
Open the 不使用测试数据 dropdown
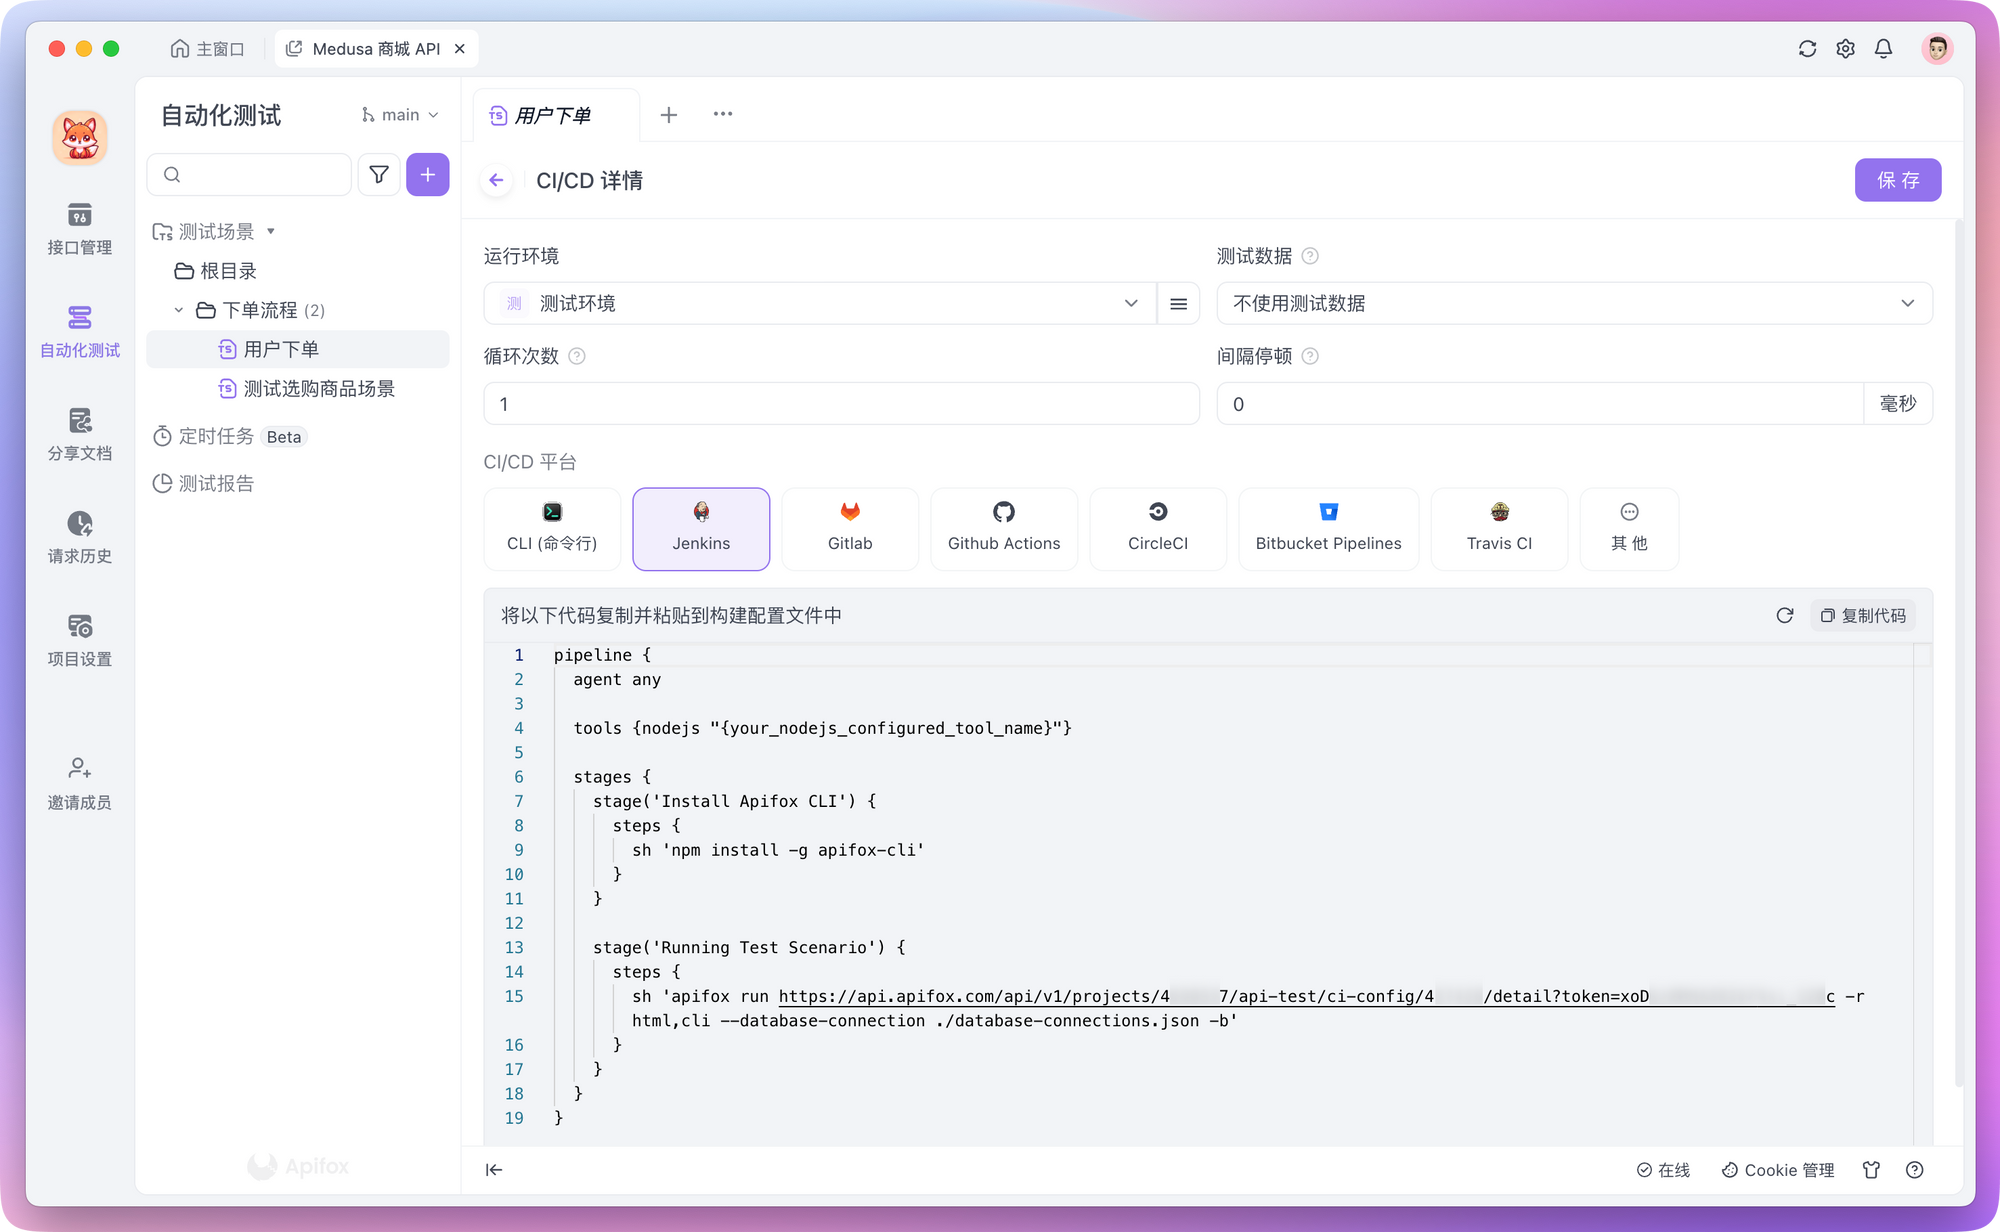tap(1575, 304)
